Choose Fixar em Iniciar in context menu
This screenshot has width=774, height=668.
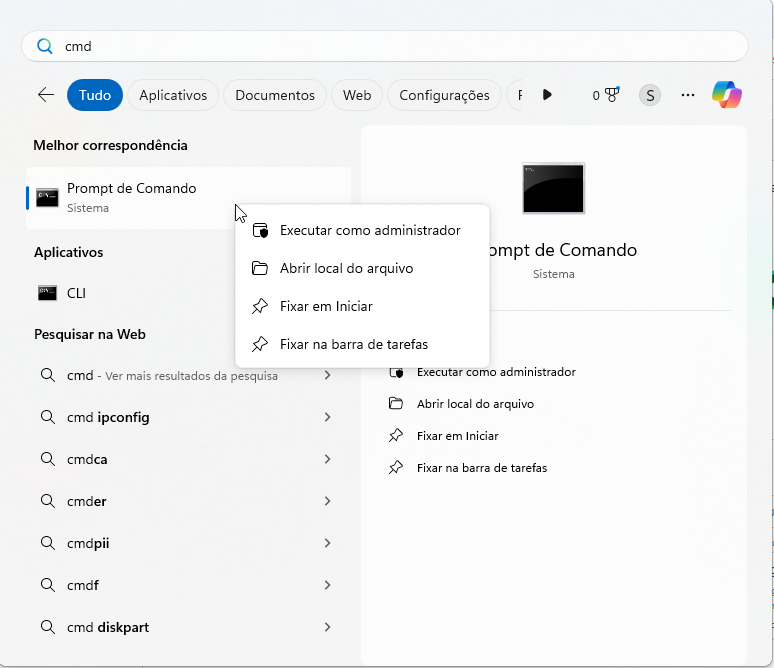[362, 307]
